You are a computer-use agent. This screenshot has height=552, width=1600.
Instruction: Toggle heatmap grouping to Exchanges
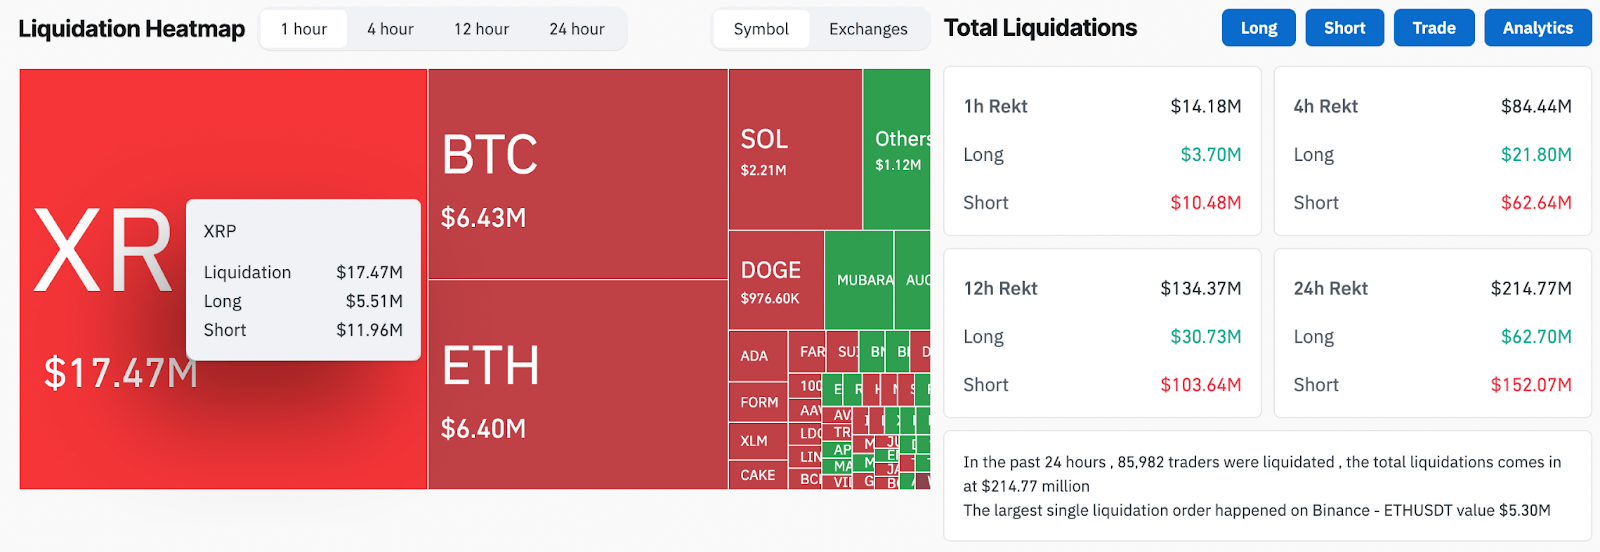pos(868,29)
